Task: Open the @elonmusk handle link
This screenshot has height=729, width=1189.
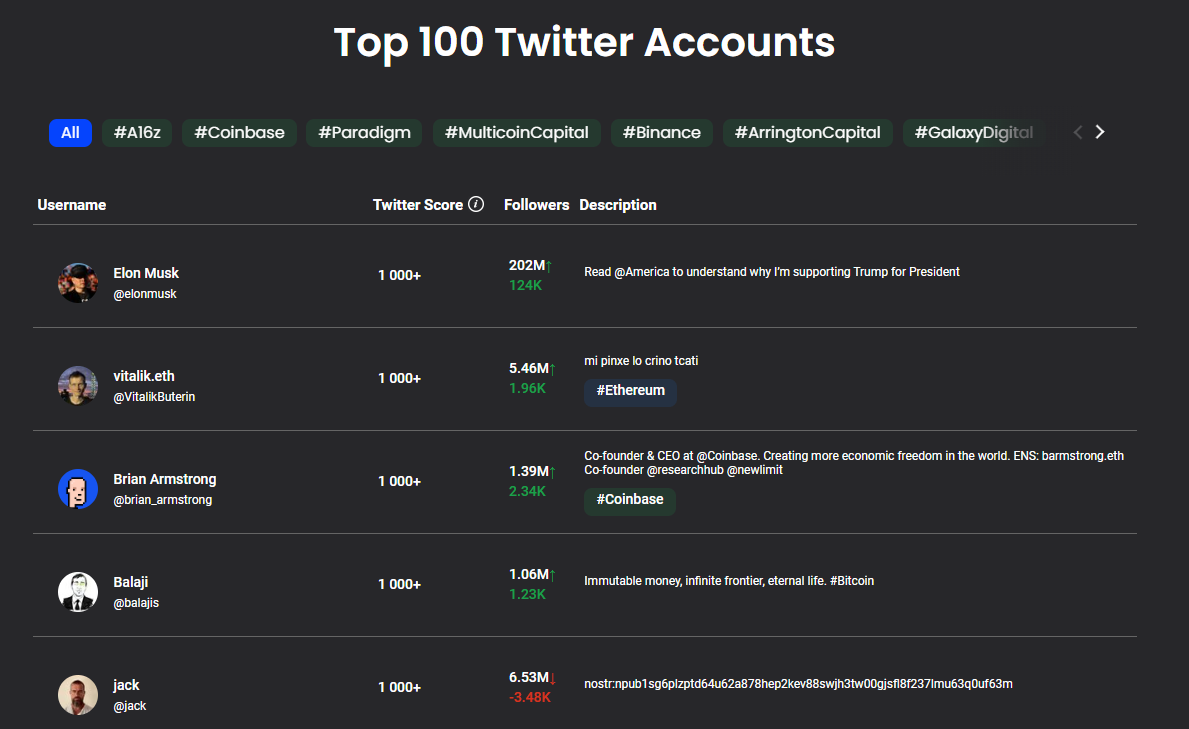Action: [x=145, y=294]
